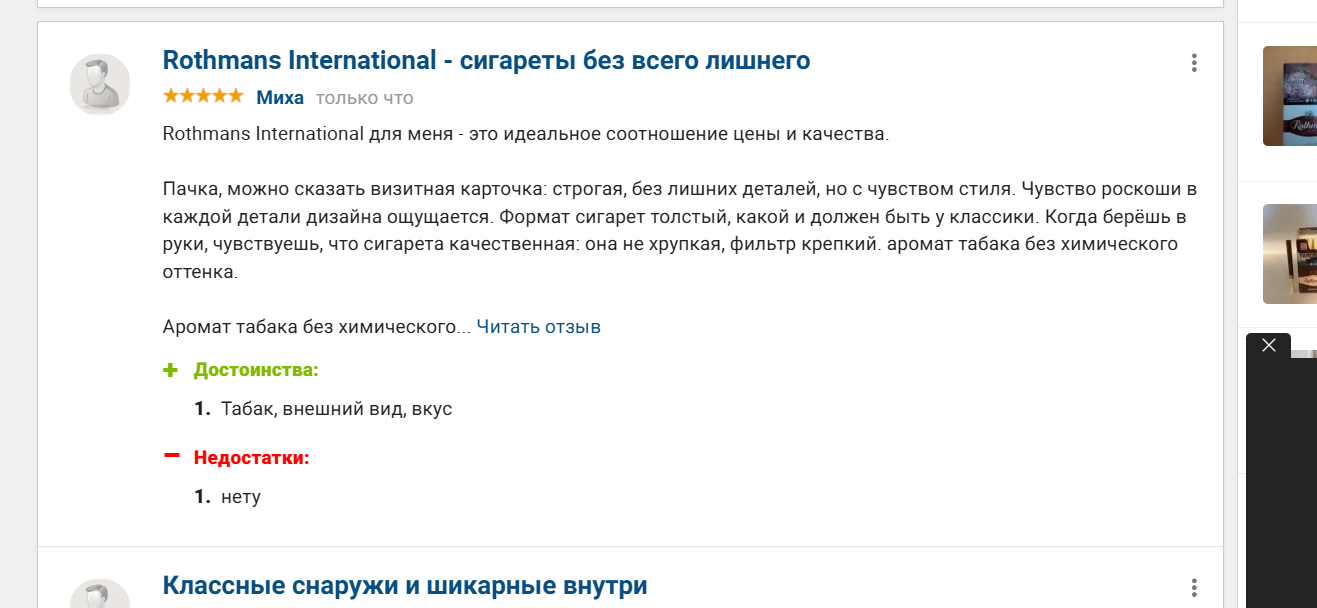Viewport: 1317px width, 608px height.
Task: Open three-dot menu of 'Классные снаружи' review
Action: click(1194, 588)
